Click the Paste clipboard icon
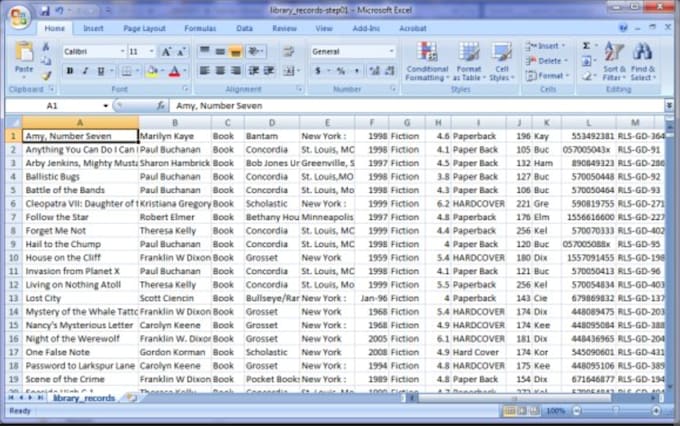 tap(24, 52)
